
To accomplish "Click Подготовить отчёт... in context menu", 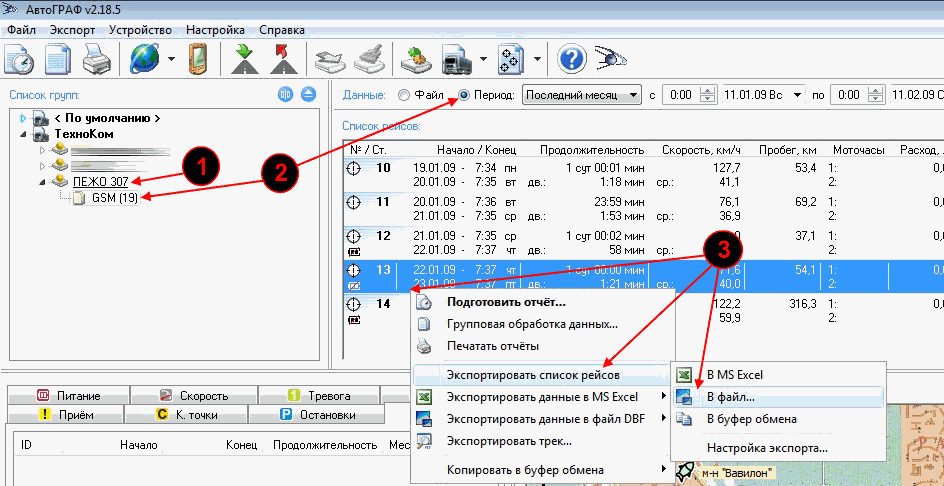I will coord(506,302).
